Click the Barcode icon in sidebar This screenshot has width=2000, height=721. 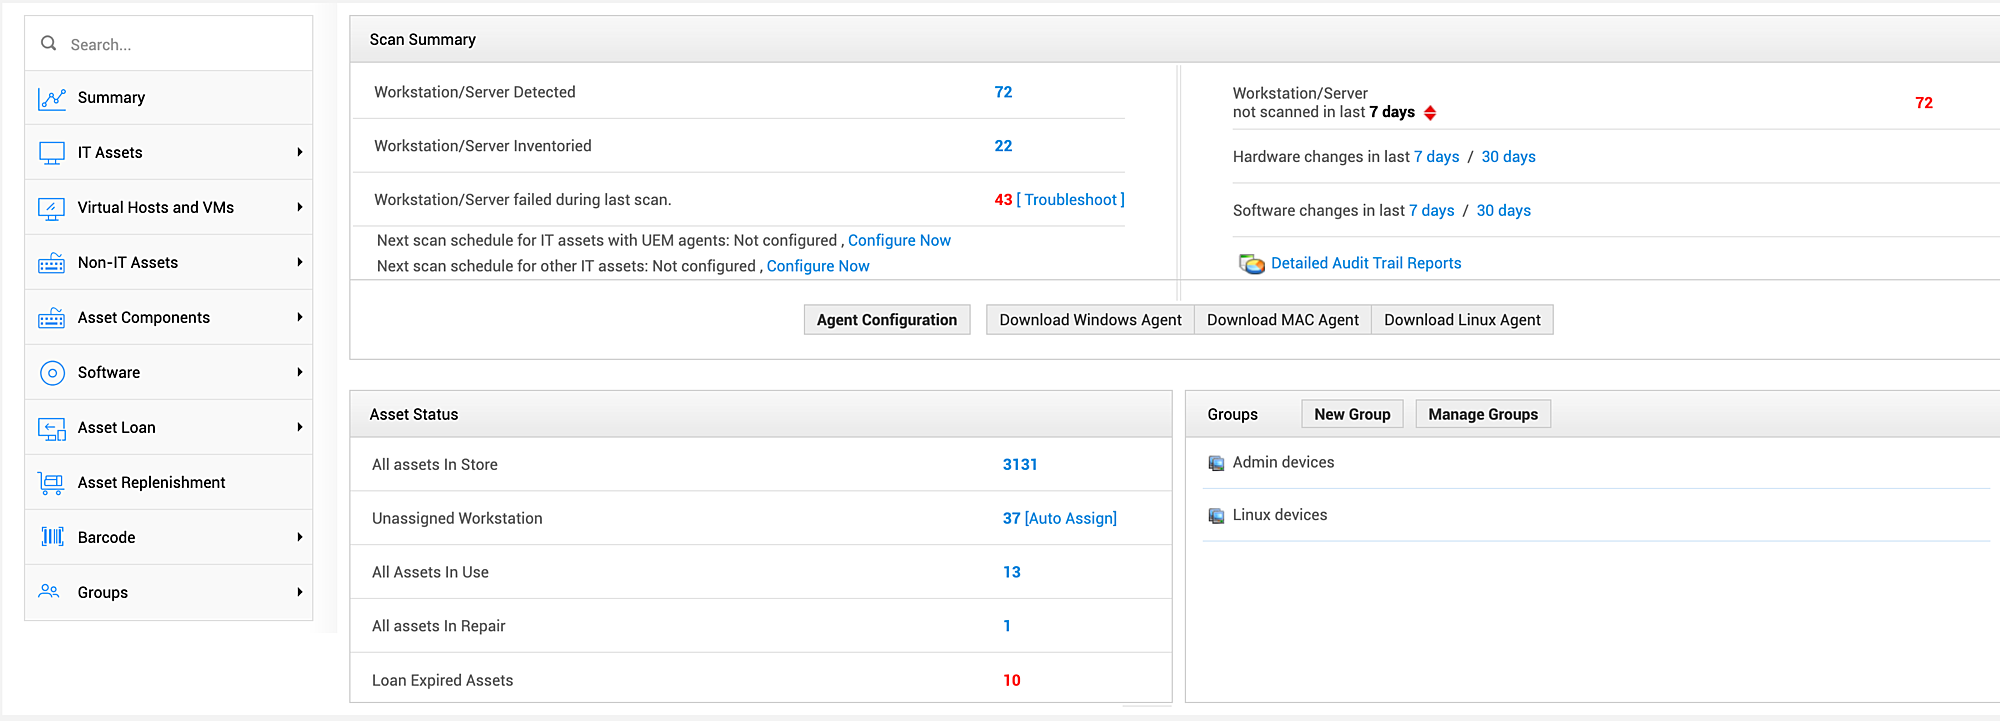tap(52, 537)
